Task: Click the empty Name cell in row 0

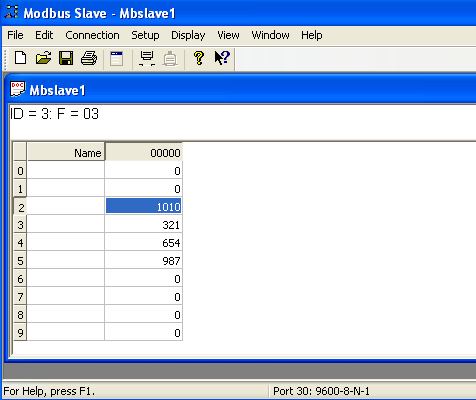Action: tap(66, 170)
